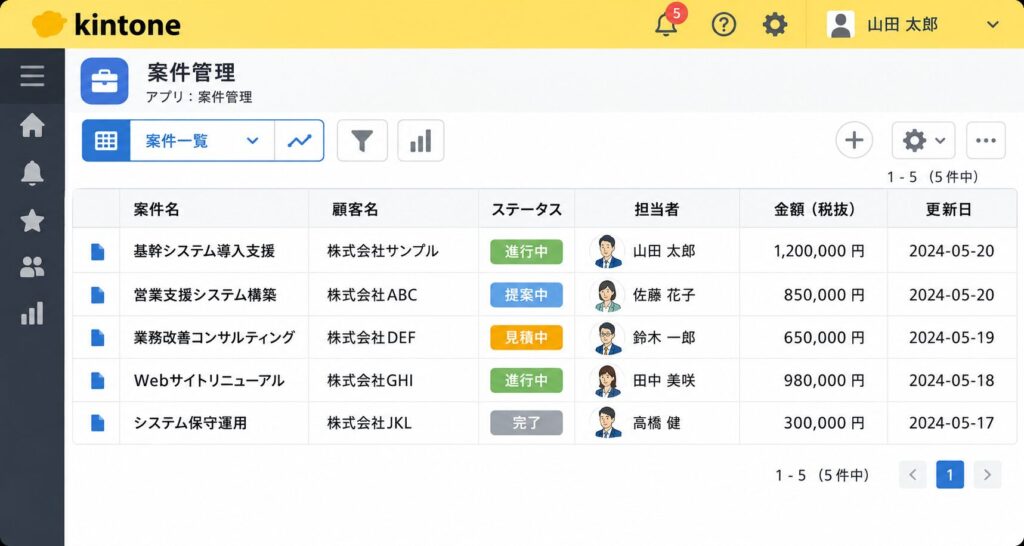
Task: Click breadcrumb アプリ：案件管理
Action: 199,97
